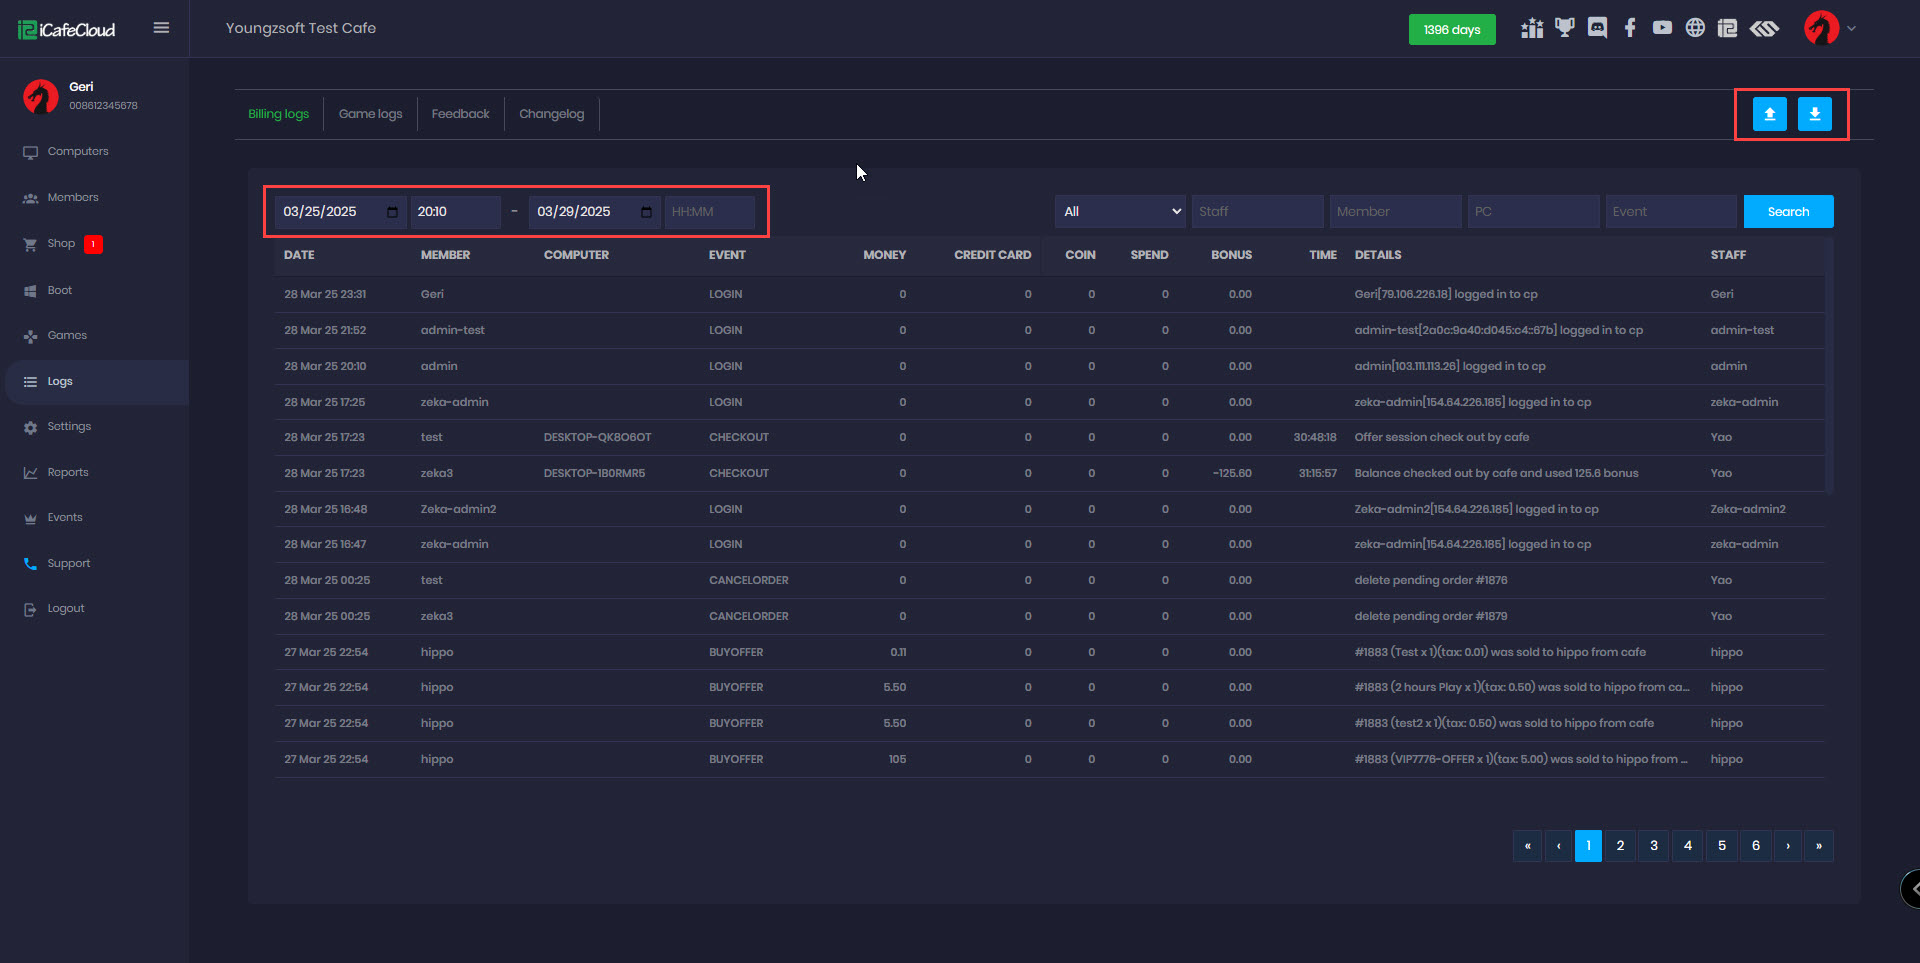Expand the All event filter dropdown
1920x963 pixels.
tap(1120, 212)
